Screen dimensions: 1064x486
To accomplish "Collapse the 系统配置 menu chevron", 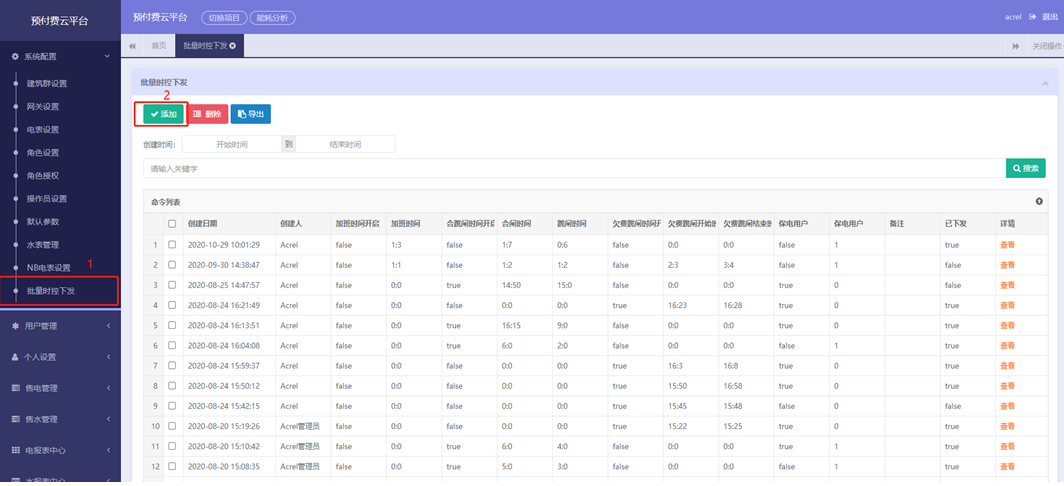I will pos(107,57).
